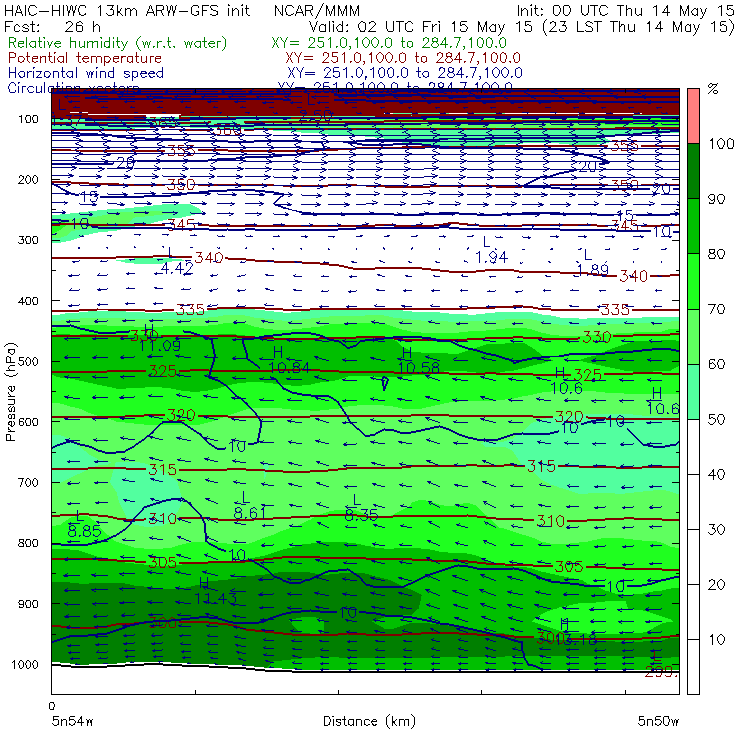Image resolution: width=740 pixels, height=740 pixels.
Task: Click the 'L 2.50' label in the top band
Action: (x=315, y=108)
